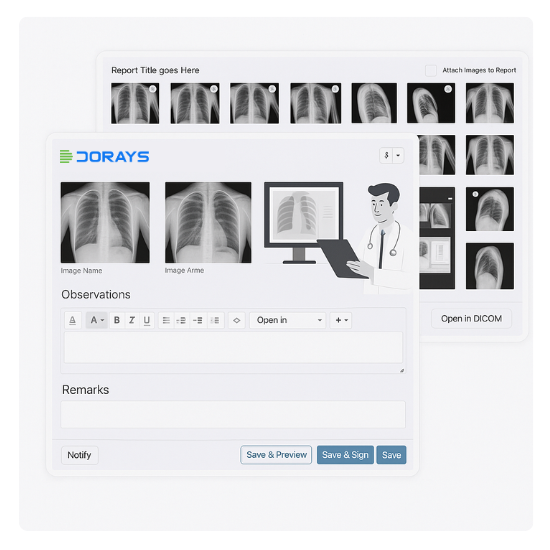Image resolution: width=550 pixels, height=550 pixels.
Task: Toggle underline formatting in Observations toolbar
Action: point(147,320)
